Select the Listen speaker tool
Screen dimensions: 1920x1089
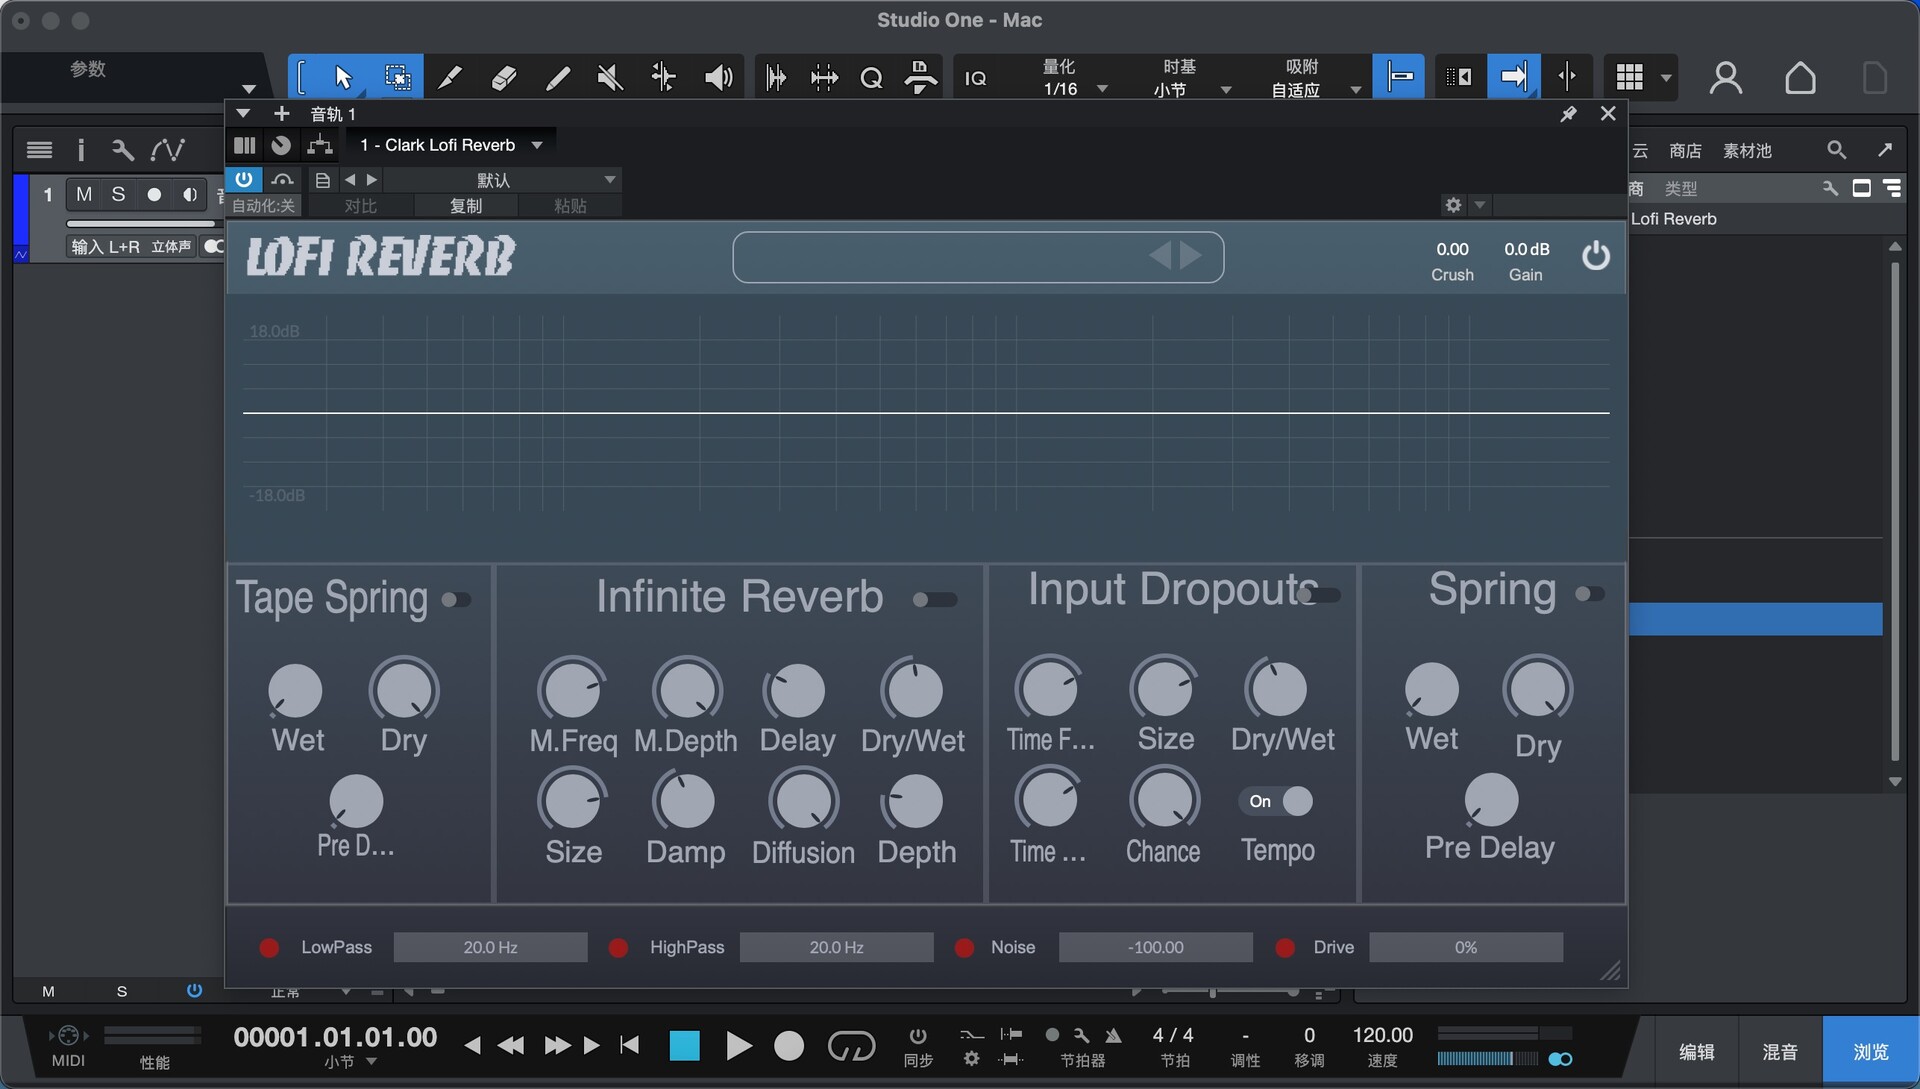pyautogui.click(x=718, y=77)
